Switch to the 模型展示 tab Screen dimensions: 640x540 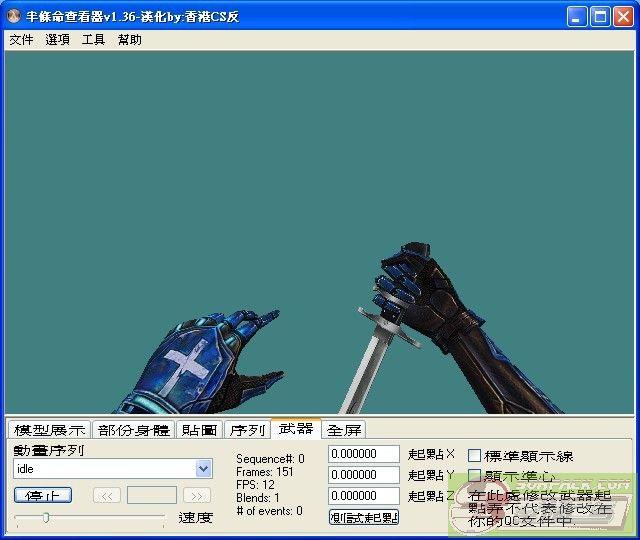click(x=48, y=430)
